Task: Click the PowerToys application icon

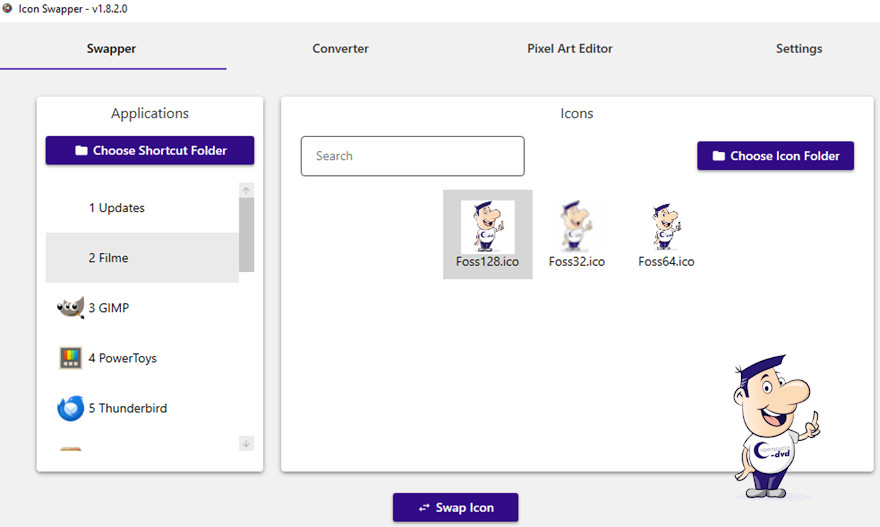Action: [71, 358]
